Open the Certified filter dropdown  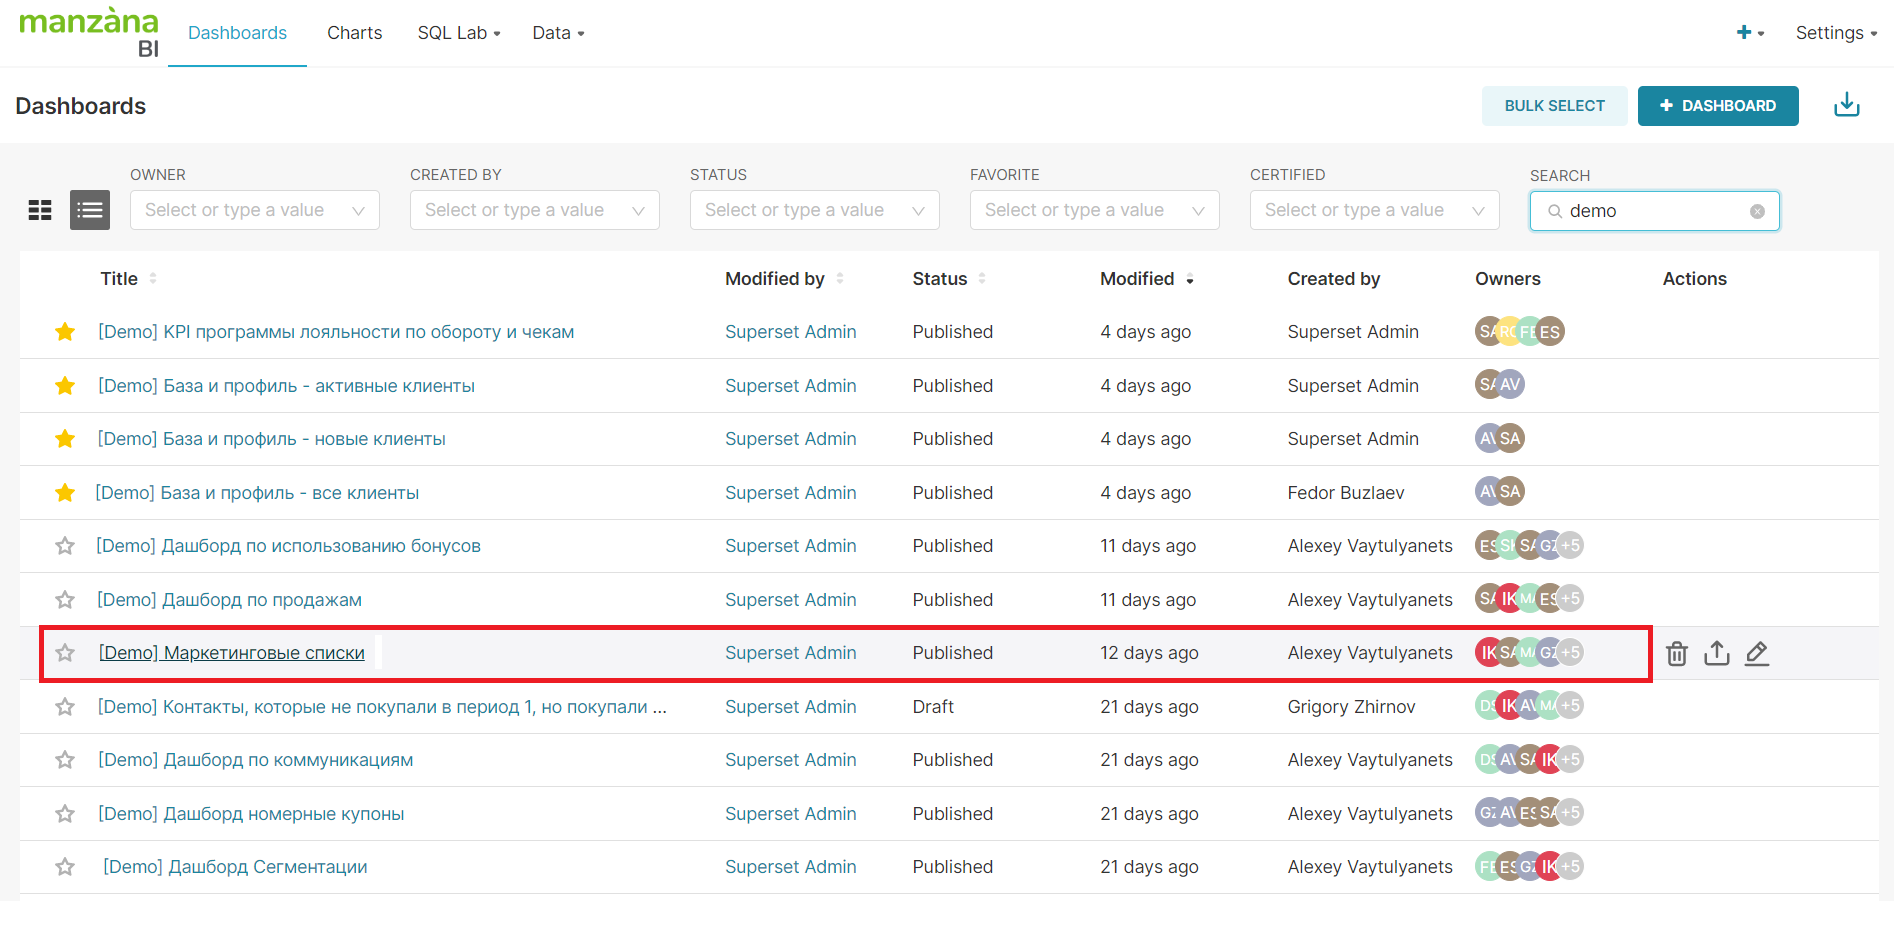pyautogui.click(x=1374, y=210)
